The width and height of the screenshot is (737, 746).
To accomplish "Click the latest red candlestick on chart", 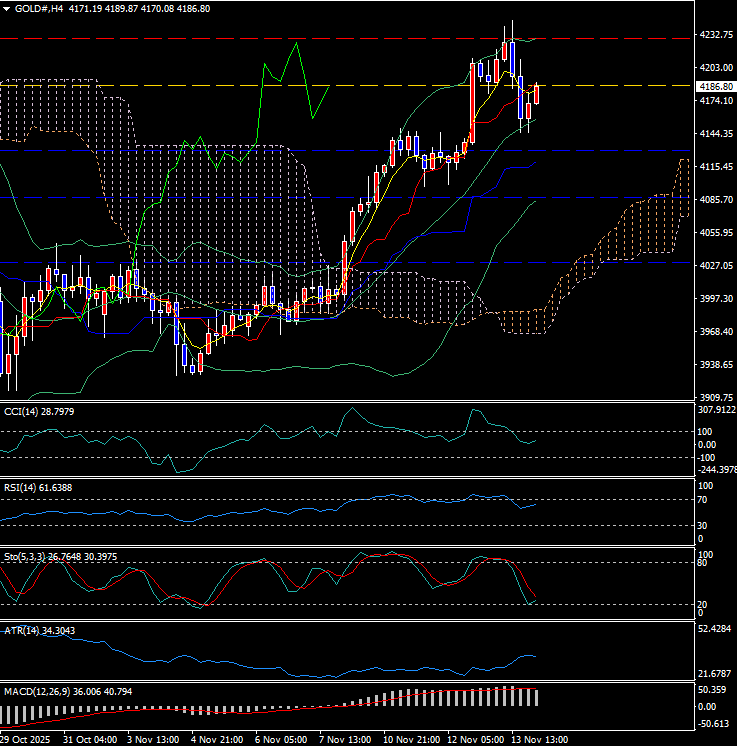I will click(537, 94).
